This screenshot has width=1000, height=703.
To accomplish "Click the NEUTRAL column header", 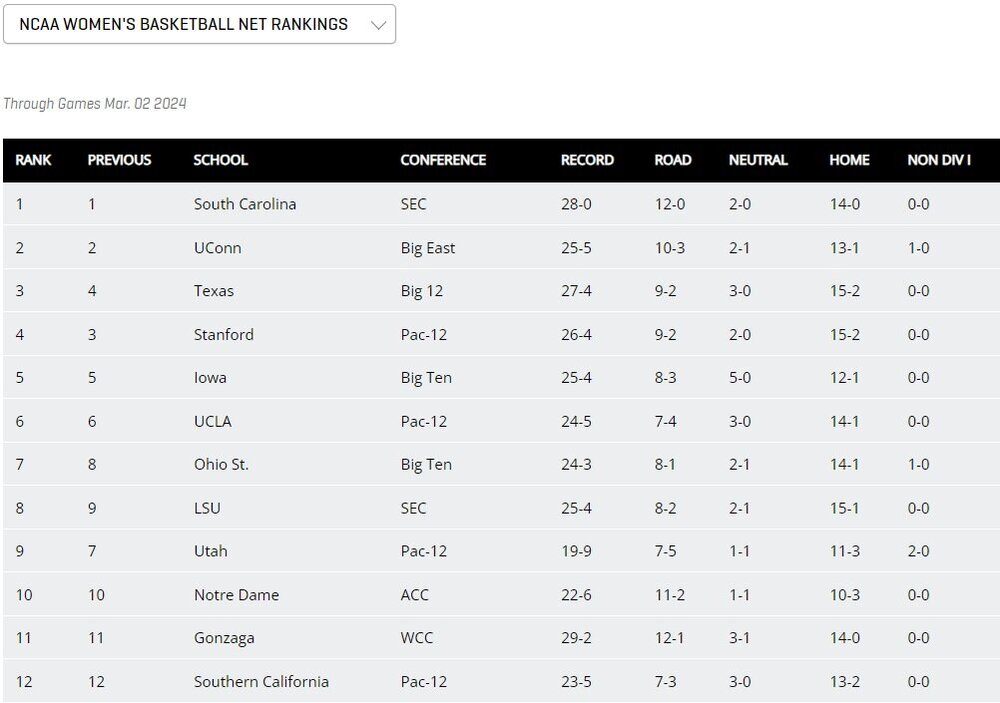I will [x=758, y=160].
